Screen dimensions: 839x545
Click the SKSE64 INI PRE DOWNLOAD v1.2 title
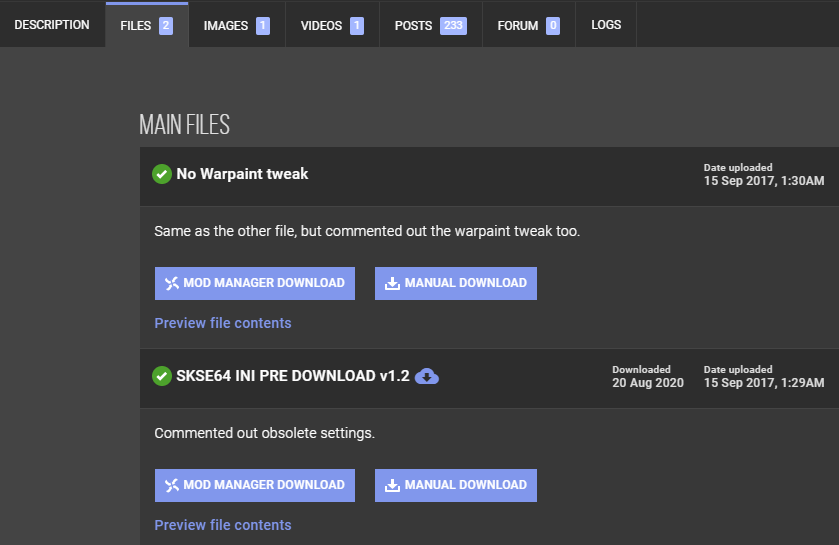[293, 376]
